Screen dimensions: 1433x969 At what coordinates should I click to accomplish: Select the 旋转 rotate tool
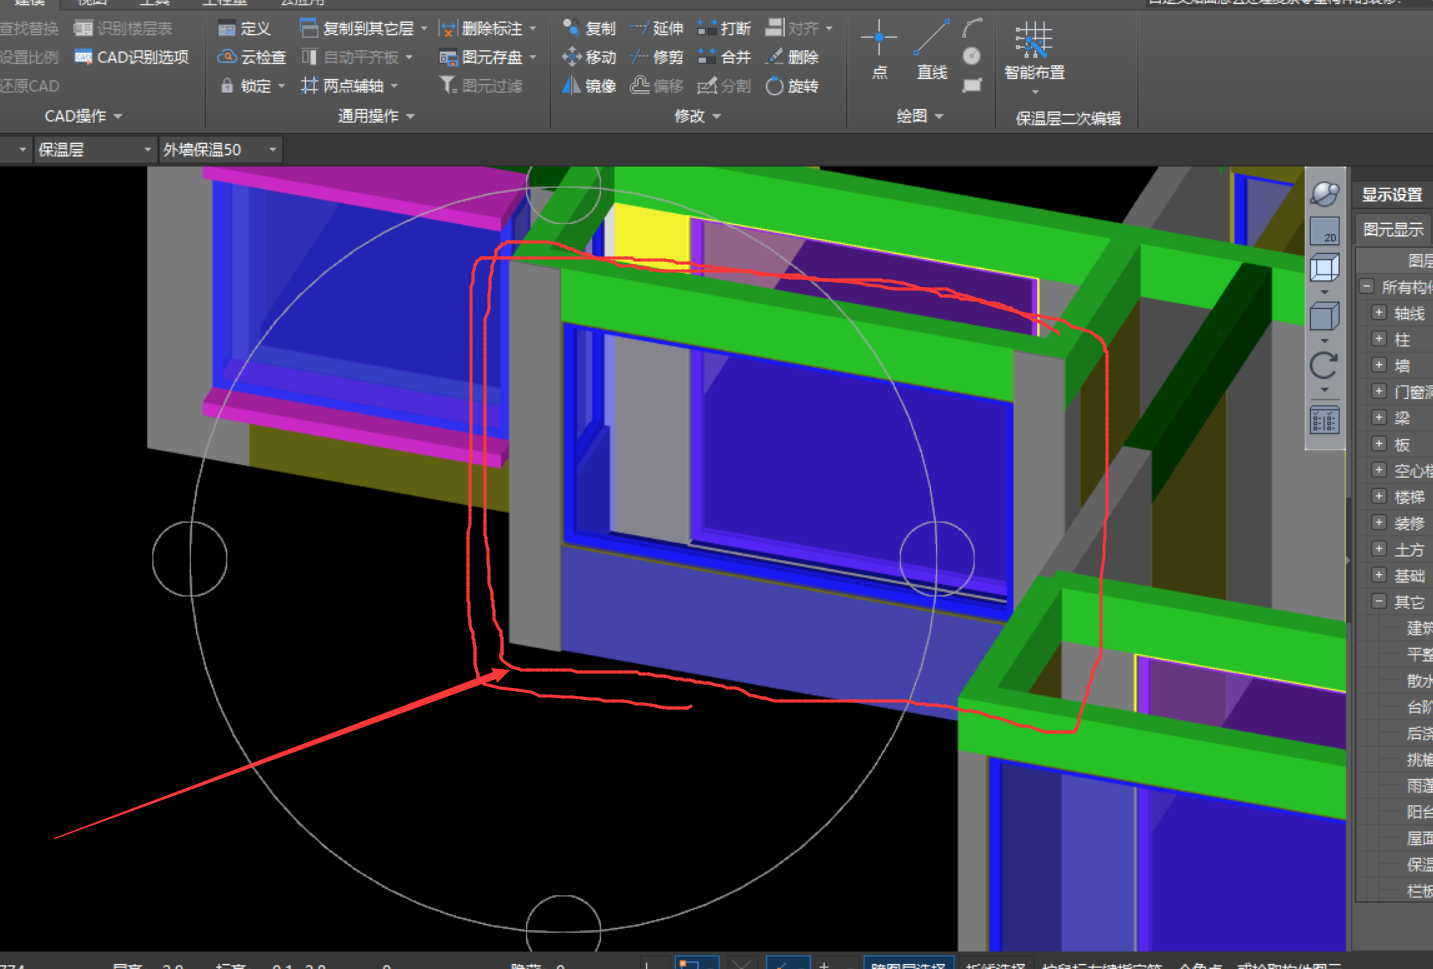792,86
